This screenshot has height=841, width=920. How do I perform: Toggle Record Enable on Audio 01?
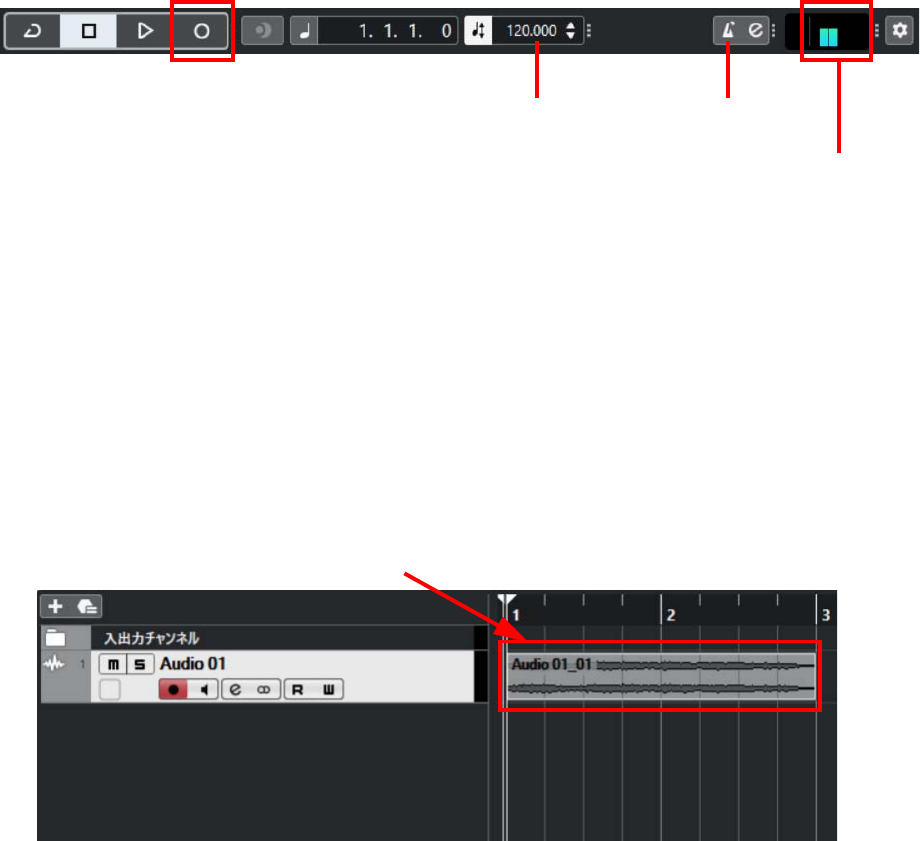(173, 689)
